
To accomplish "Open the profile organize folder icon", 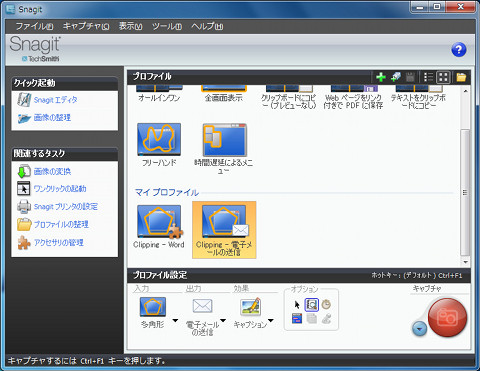I will (x=461, y=77).
